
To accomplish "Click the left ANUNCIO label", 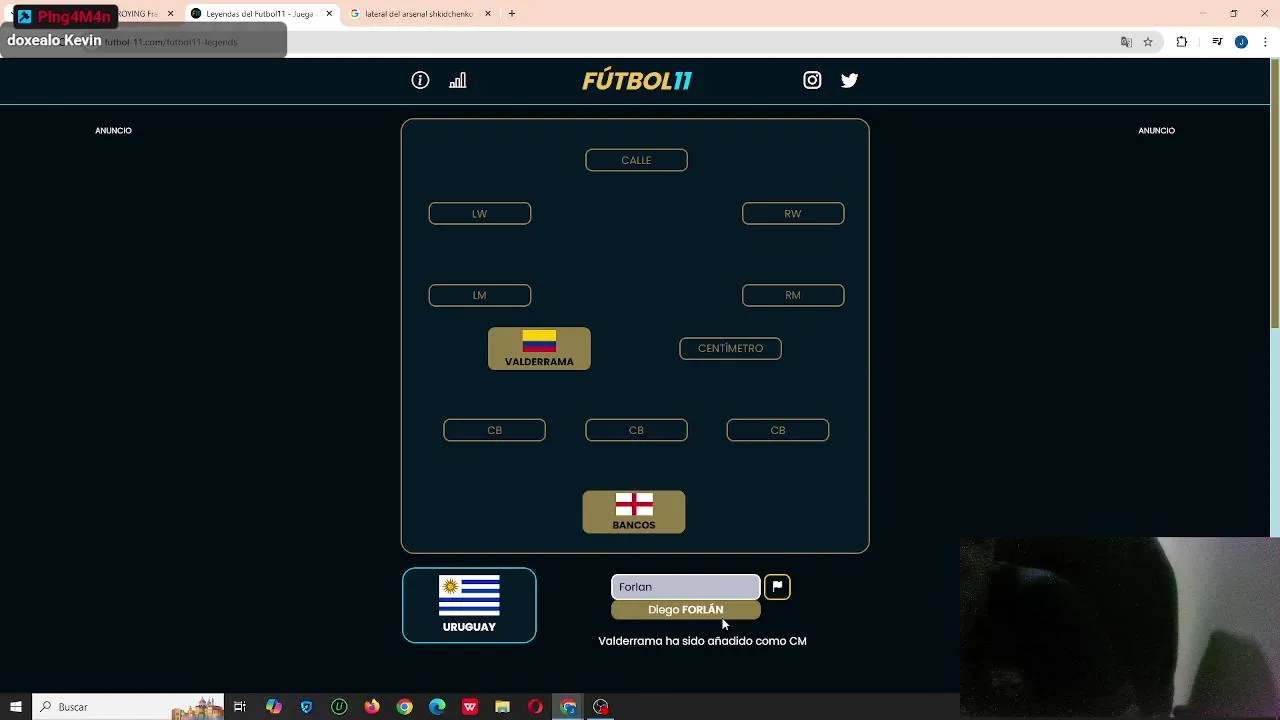I will click(113, 131).
